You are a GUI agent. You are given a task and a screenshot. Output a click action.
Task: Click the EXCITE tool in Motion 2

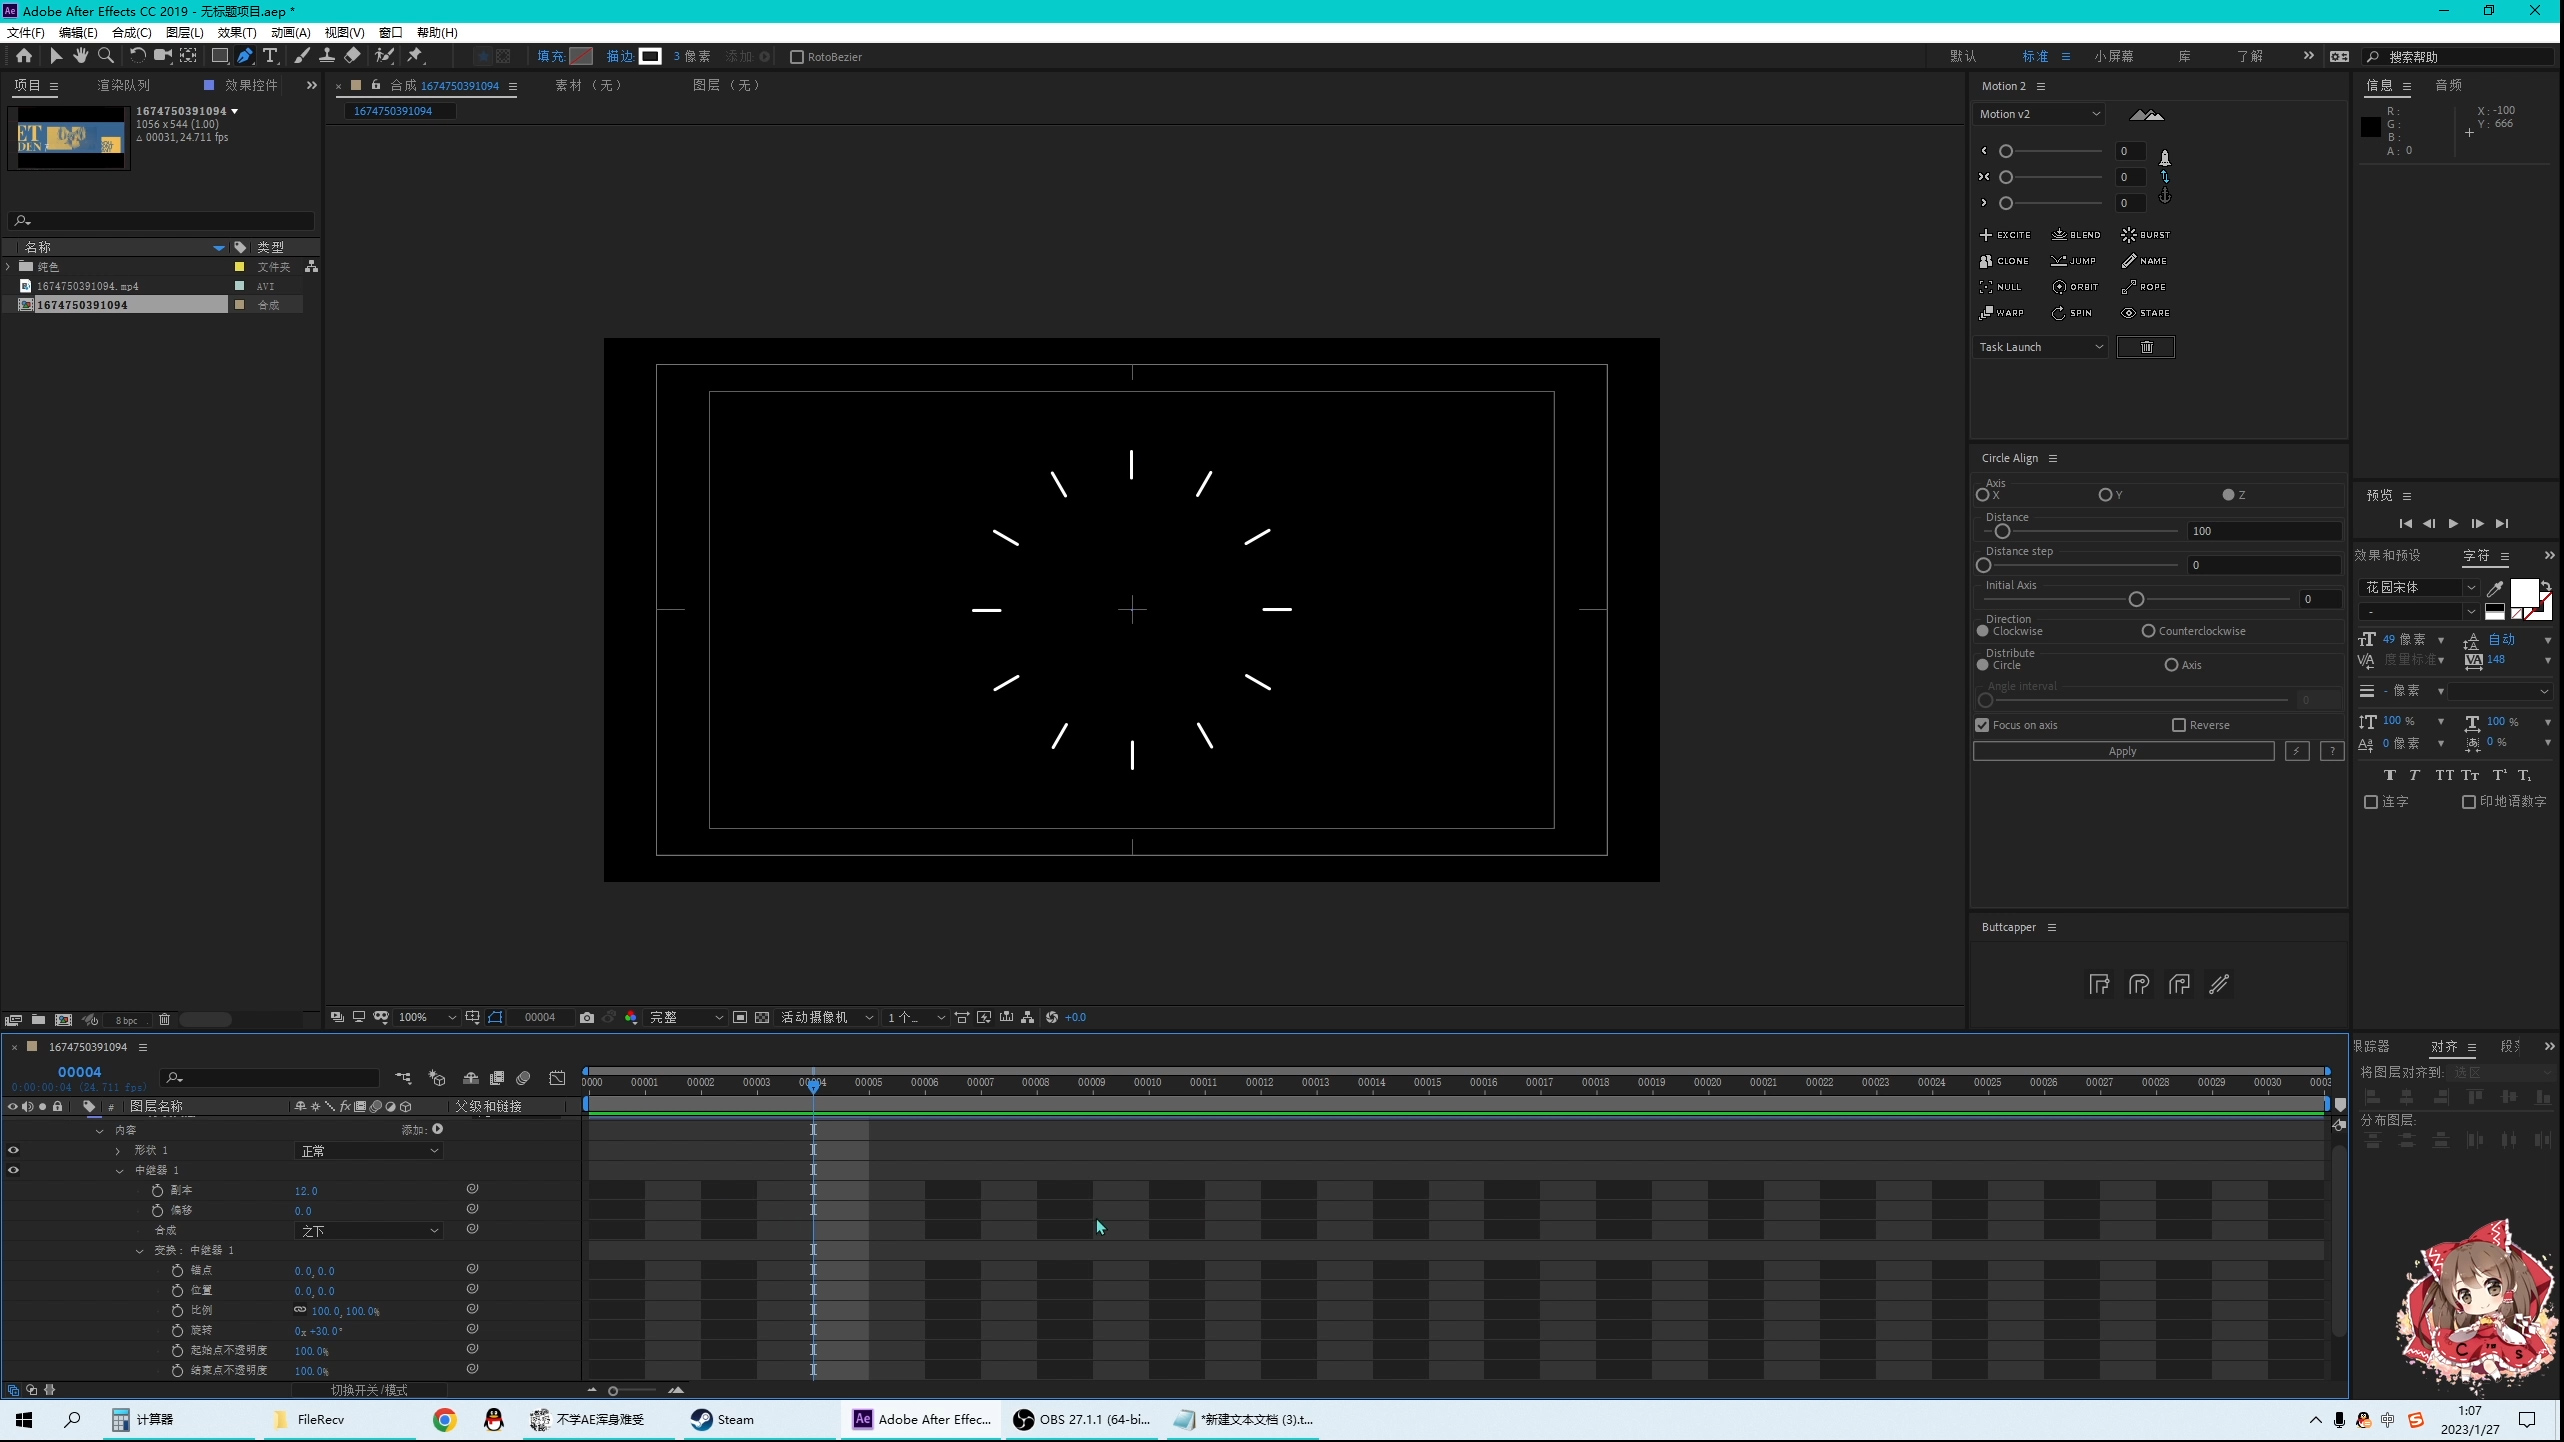(x=2005, y=235)
